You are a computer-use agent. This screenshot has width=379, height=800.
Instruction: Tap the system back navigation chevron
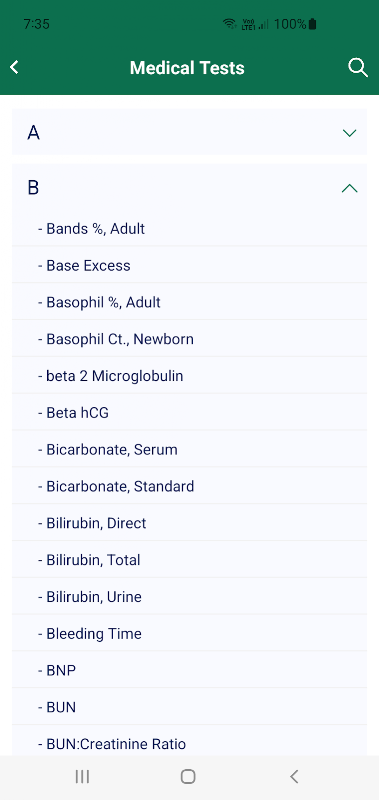294,777
